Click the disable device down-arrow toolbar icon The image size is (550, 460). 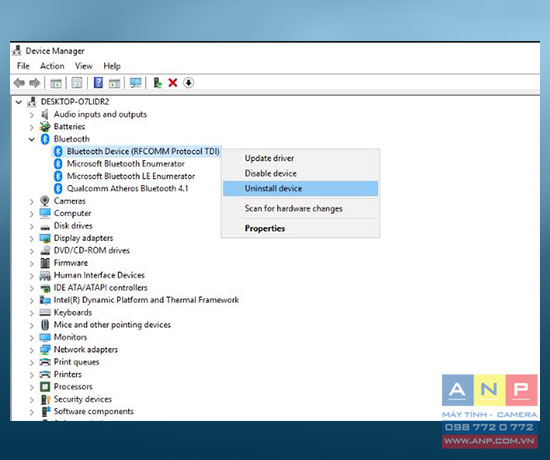click(x=188, y=83)
